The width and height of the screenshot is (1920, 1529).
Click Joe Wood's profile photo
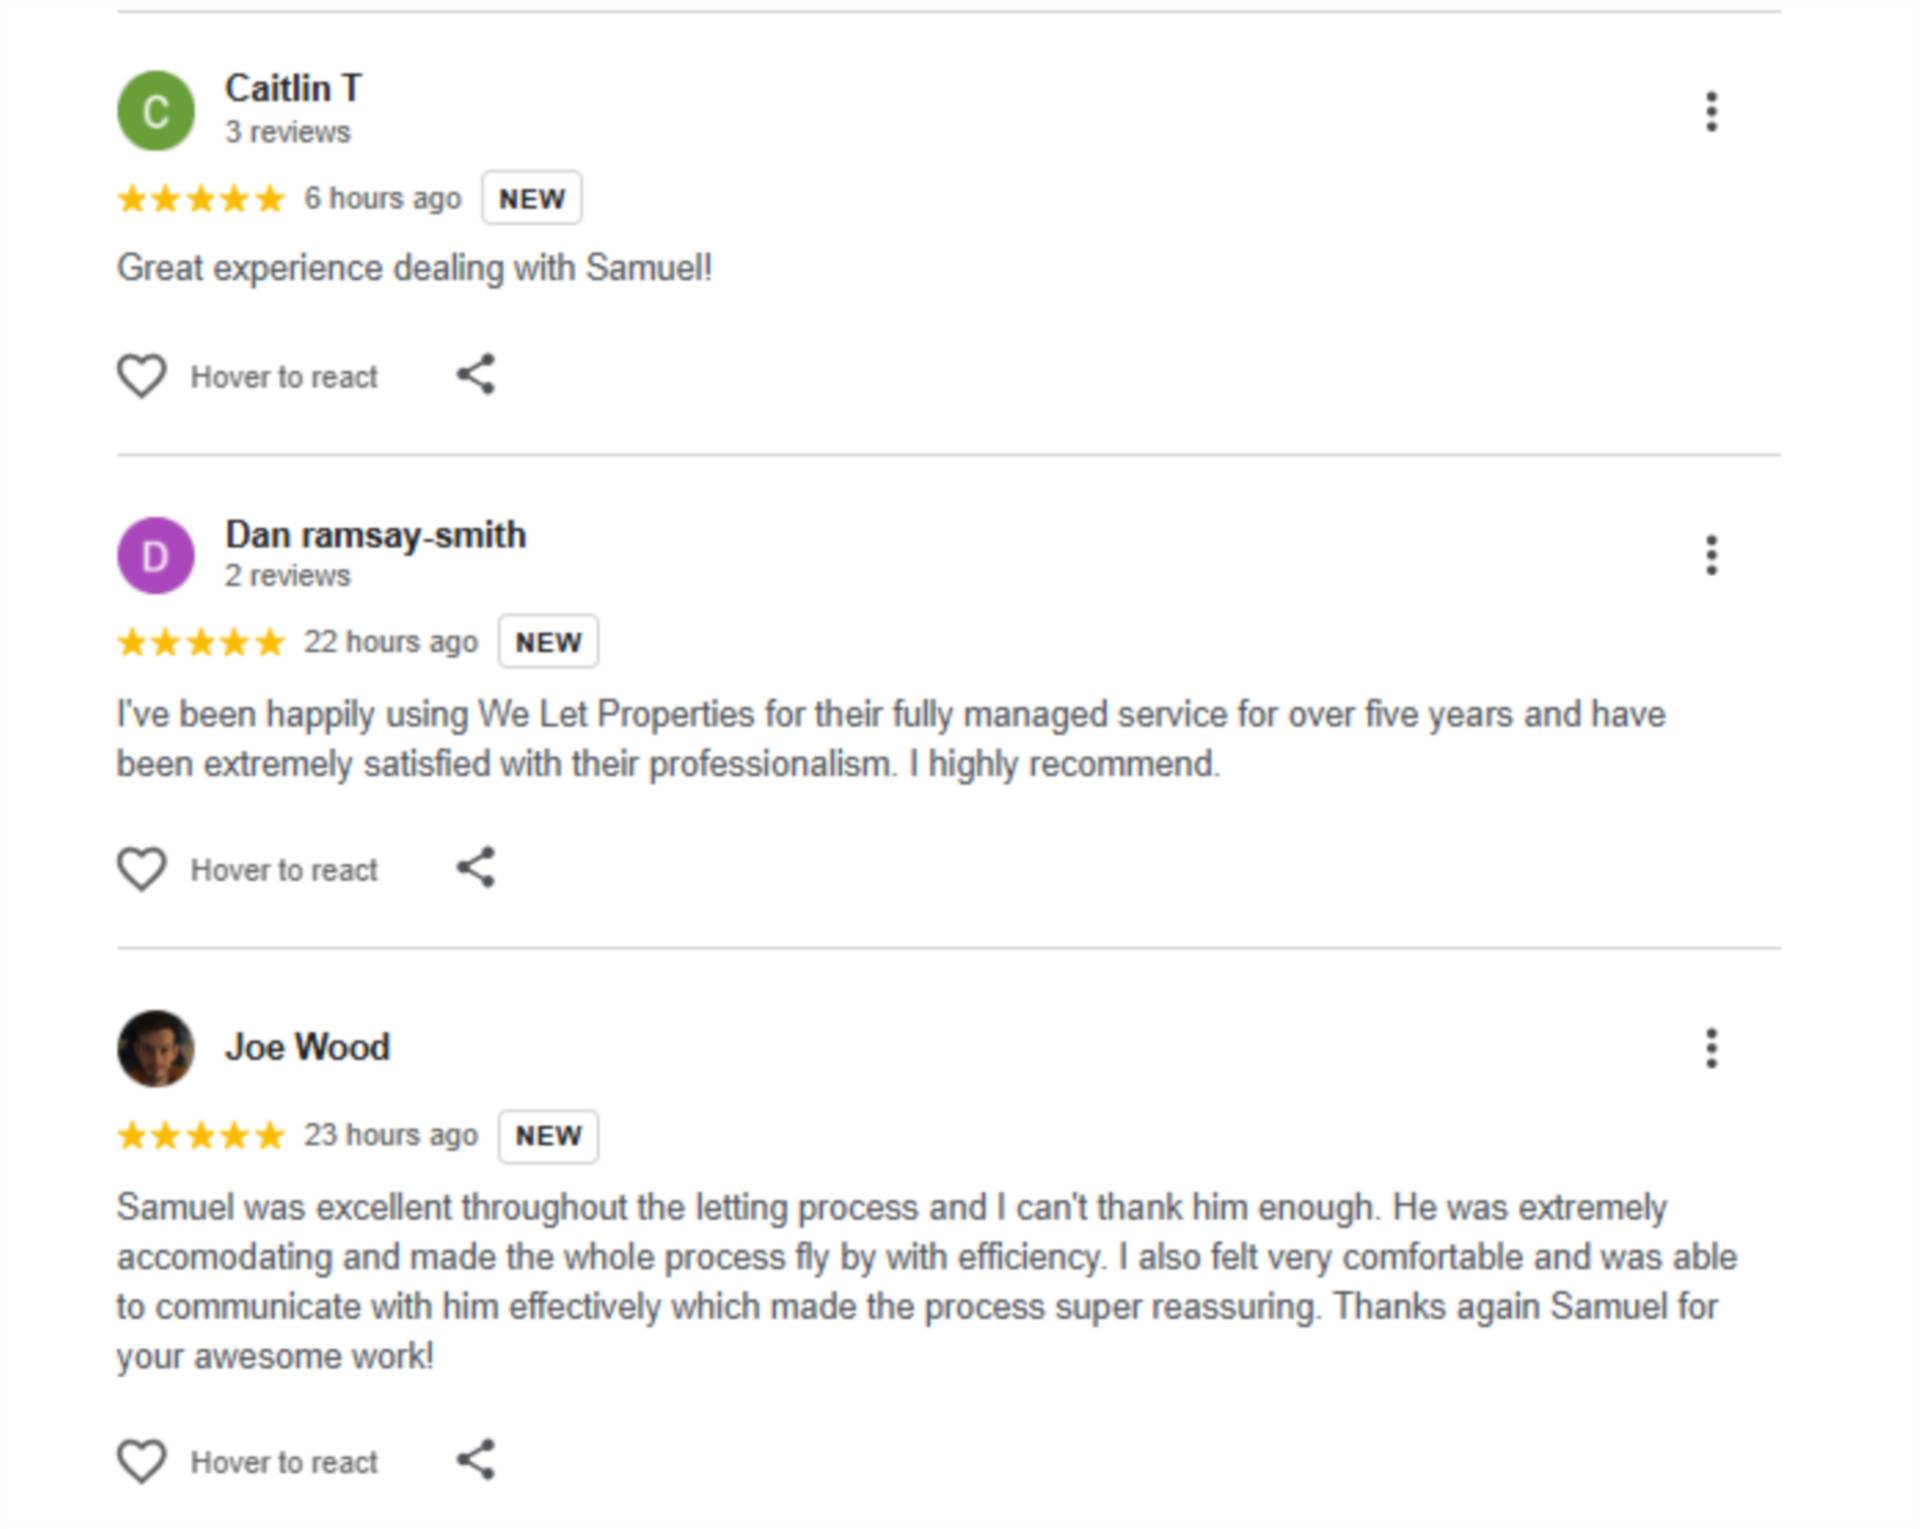pos(156,1048)
